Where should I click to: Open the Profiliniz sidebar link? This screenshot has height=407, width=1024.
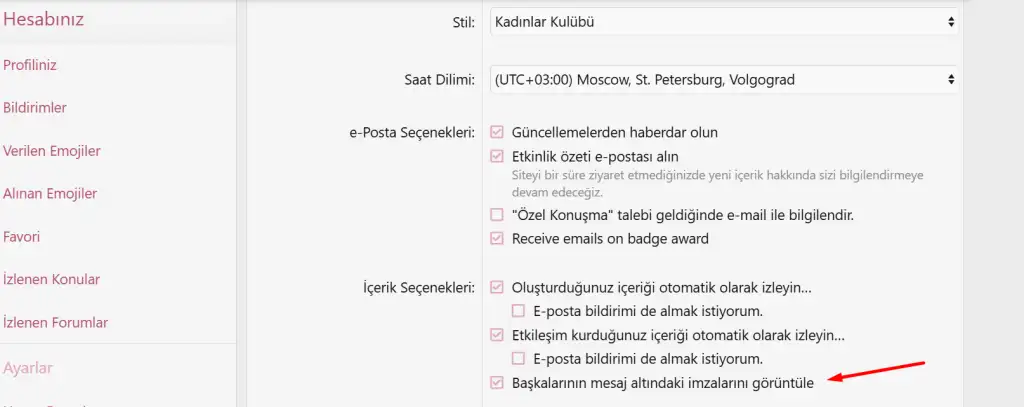point(30,65)
